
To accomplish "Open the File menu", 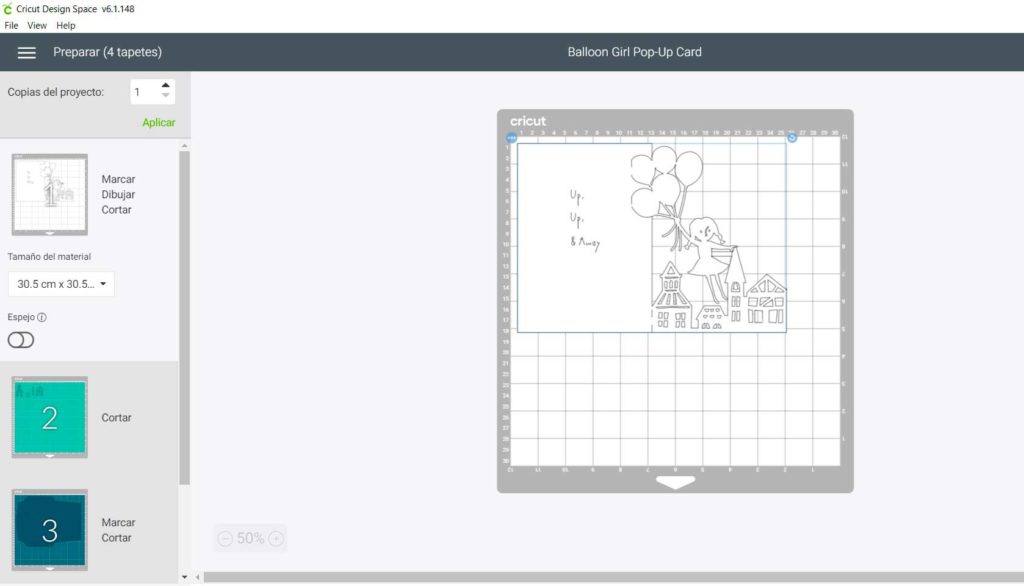I will (x=11, y=25).
